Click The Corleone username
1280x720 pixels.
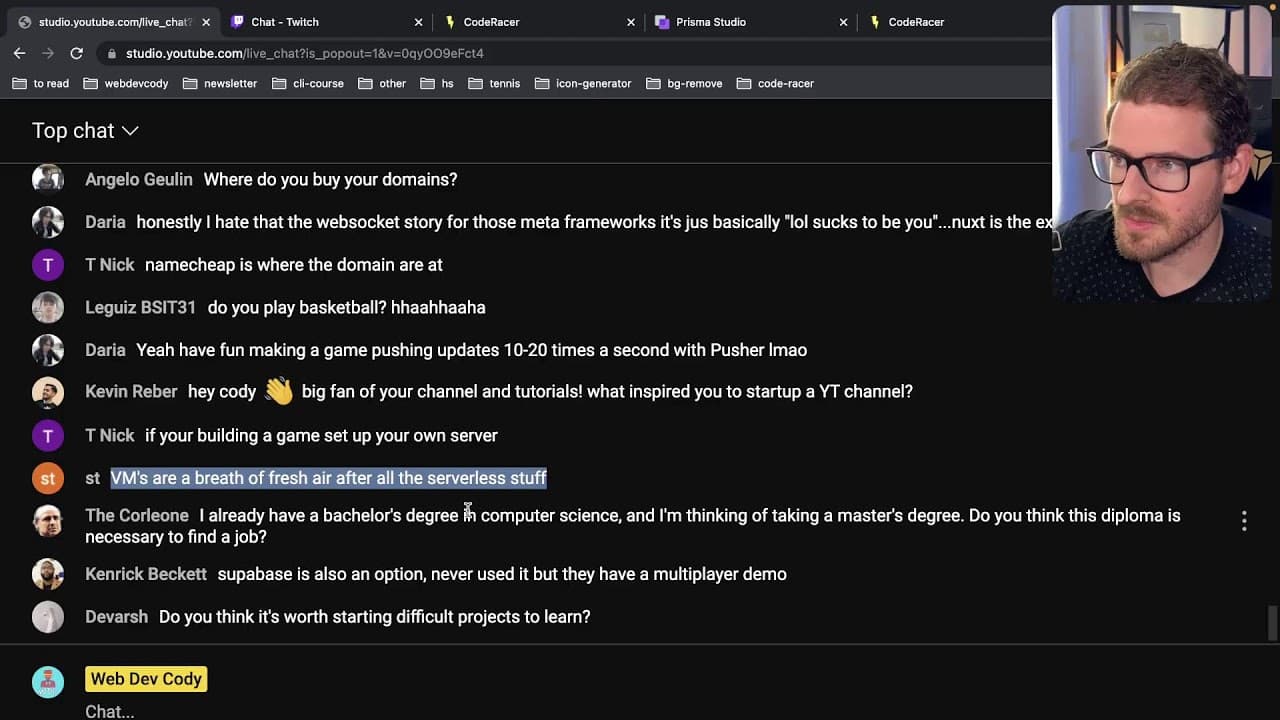pos(137,516)
